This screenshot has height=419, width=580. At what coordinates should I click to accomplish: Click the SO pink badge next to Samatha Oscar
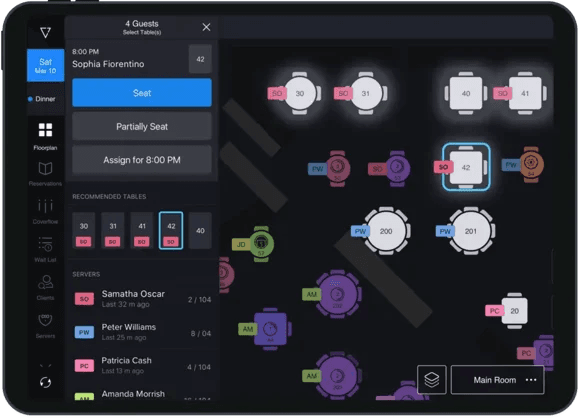tap(84, 299)
